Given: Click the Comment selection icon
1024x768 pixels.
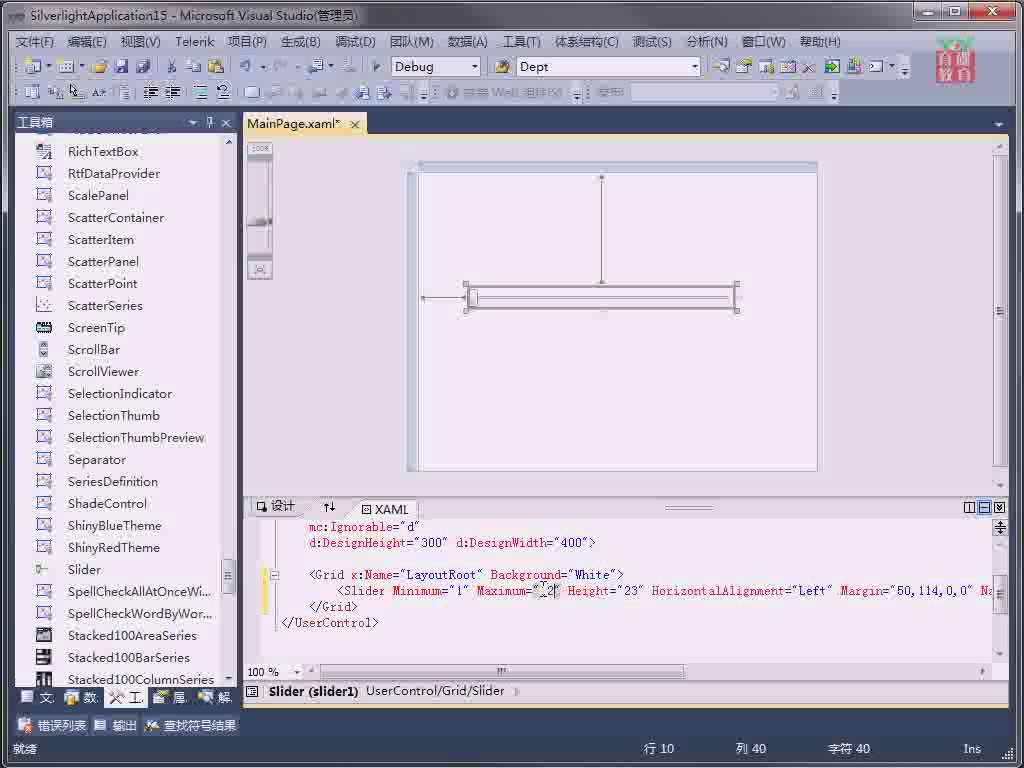Looking at the screenshot, I should click(200, 92).
